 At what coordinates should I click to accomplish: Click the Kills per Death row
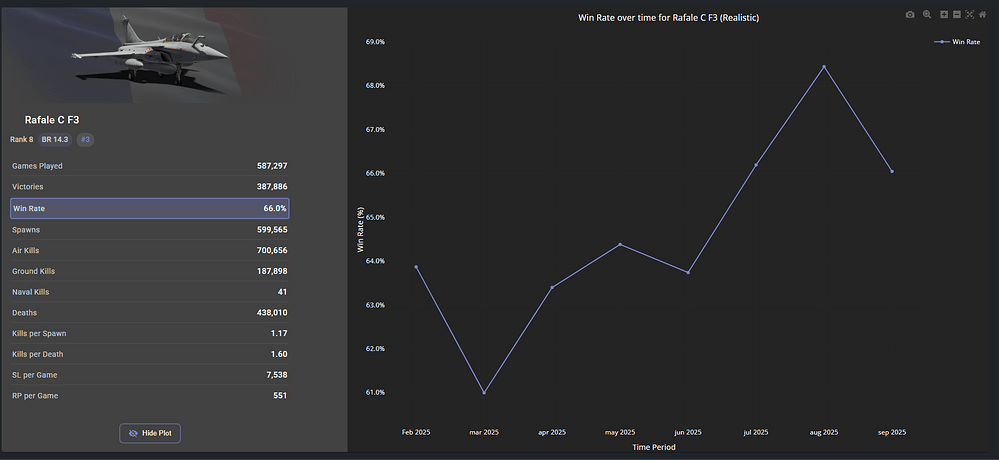coord(150,354)
